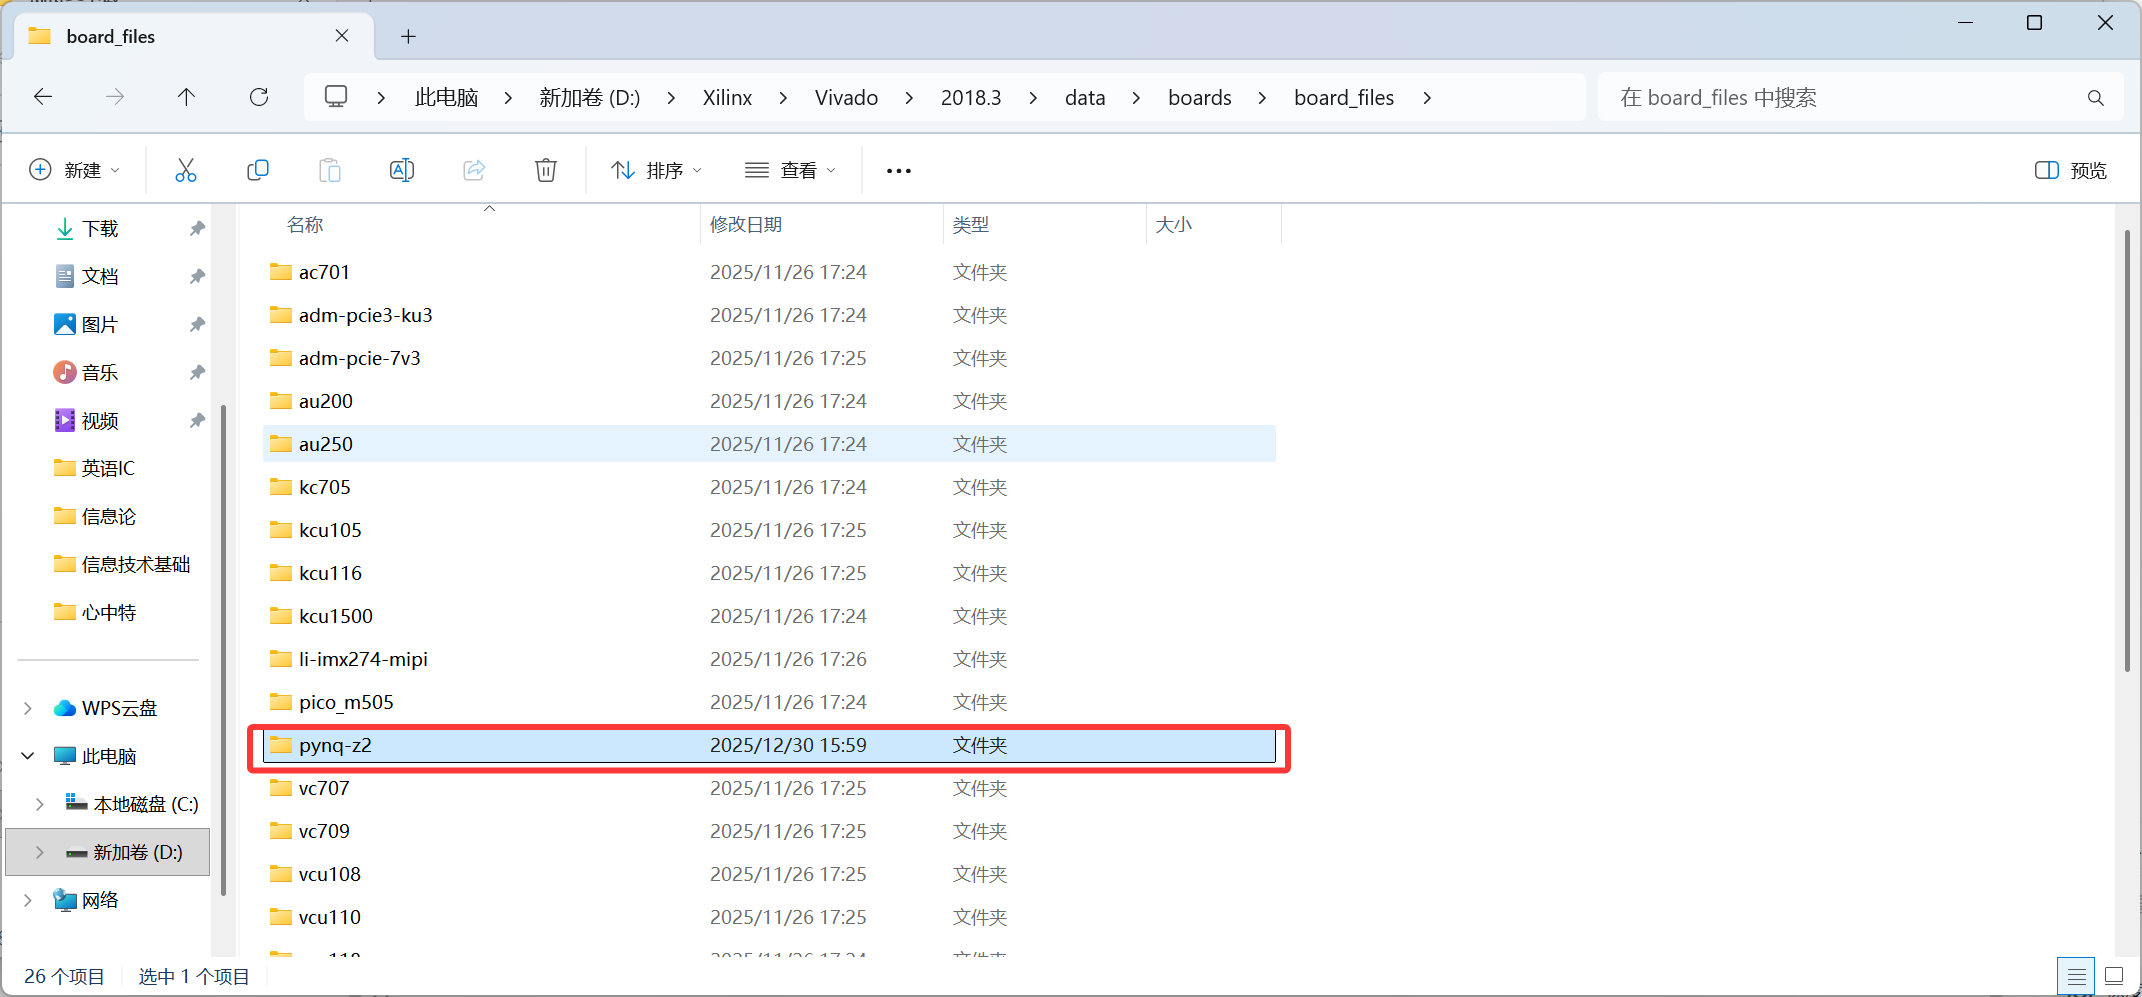The width and height of the screenshot is (2142, 997).
Task: Click the PC monitor icon in address bar
Action: 336,97
